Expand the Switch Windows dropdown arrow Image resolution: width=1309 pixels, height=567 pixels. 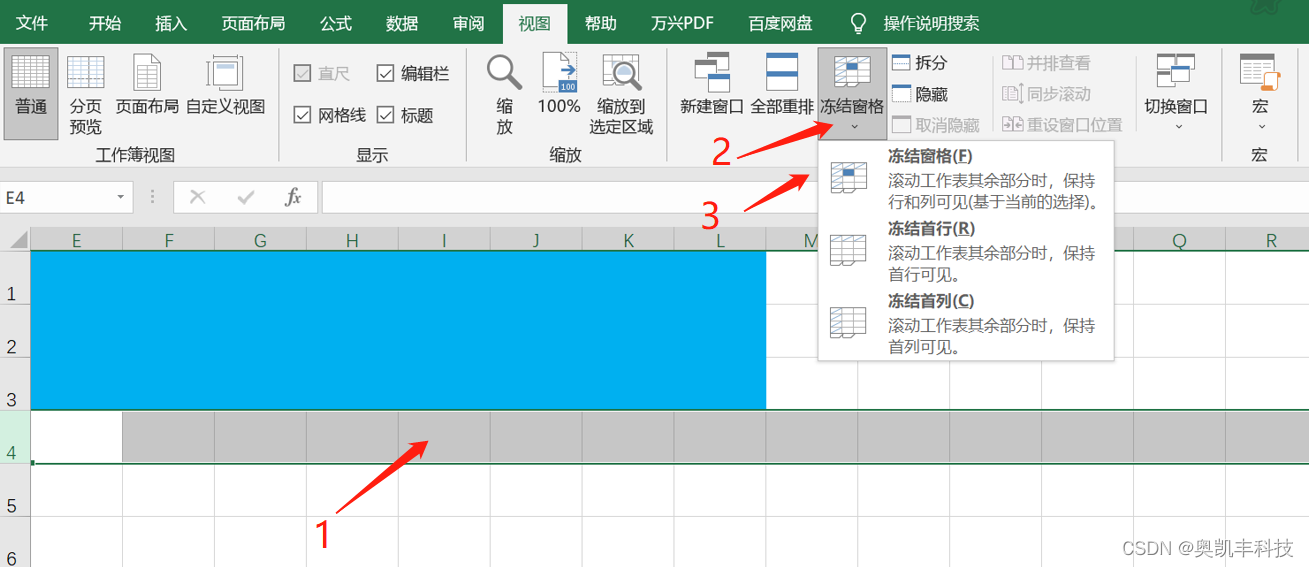click(x=1177, y=127)
